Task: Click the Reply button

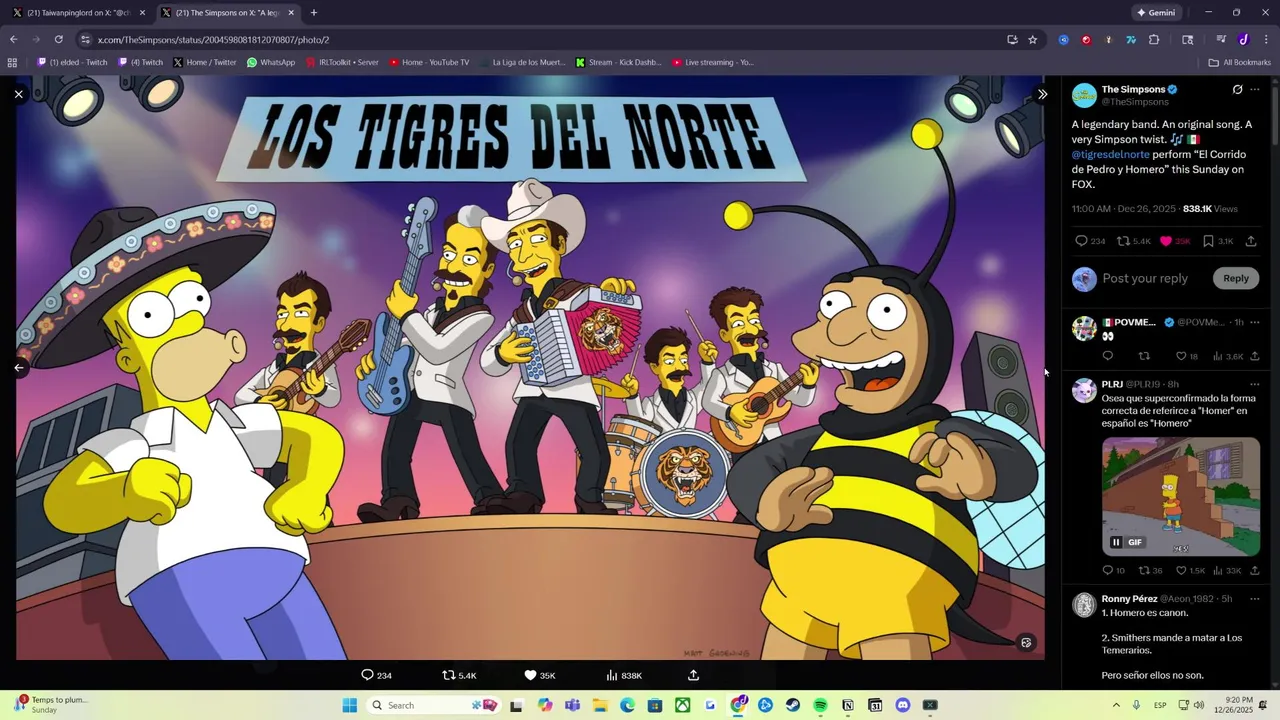Action: [x=1236, y=278]
